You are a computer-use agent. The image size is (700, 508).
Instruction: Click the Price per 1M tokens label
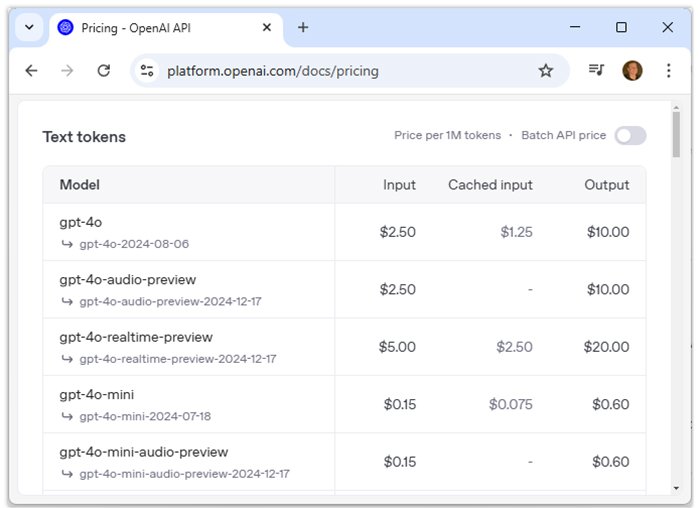point(447,135)
